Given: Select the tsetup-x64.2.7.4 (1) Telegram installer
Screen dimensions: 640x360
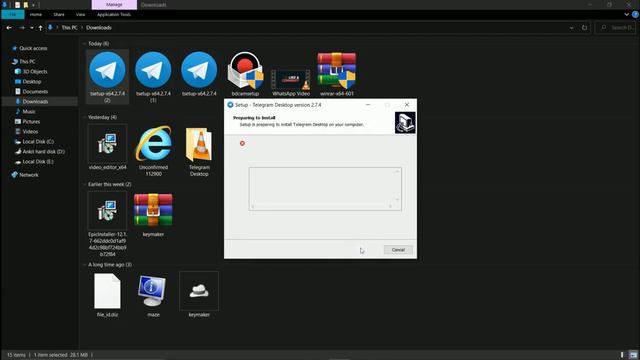Looking at the screenshot, I should point(153,76).
